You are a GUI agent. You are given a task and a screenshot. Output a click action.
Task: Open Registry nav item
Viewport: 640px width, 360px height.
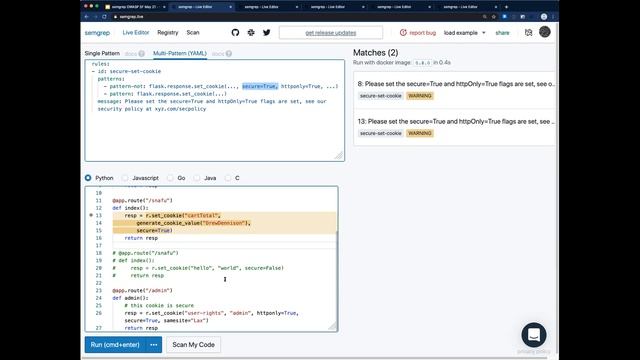(168, 33)
